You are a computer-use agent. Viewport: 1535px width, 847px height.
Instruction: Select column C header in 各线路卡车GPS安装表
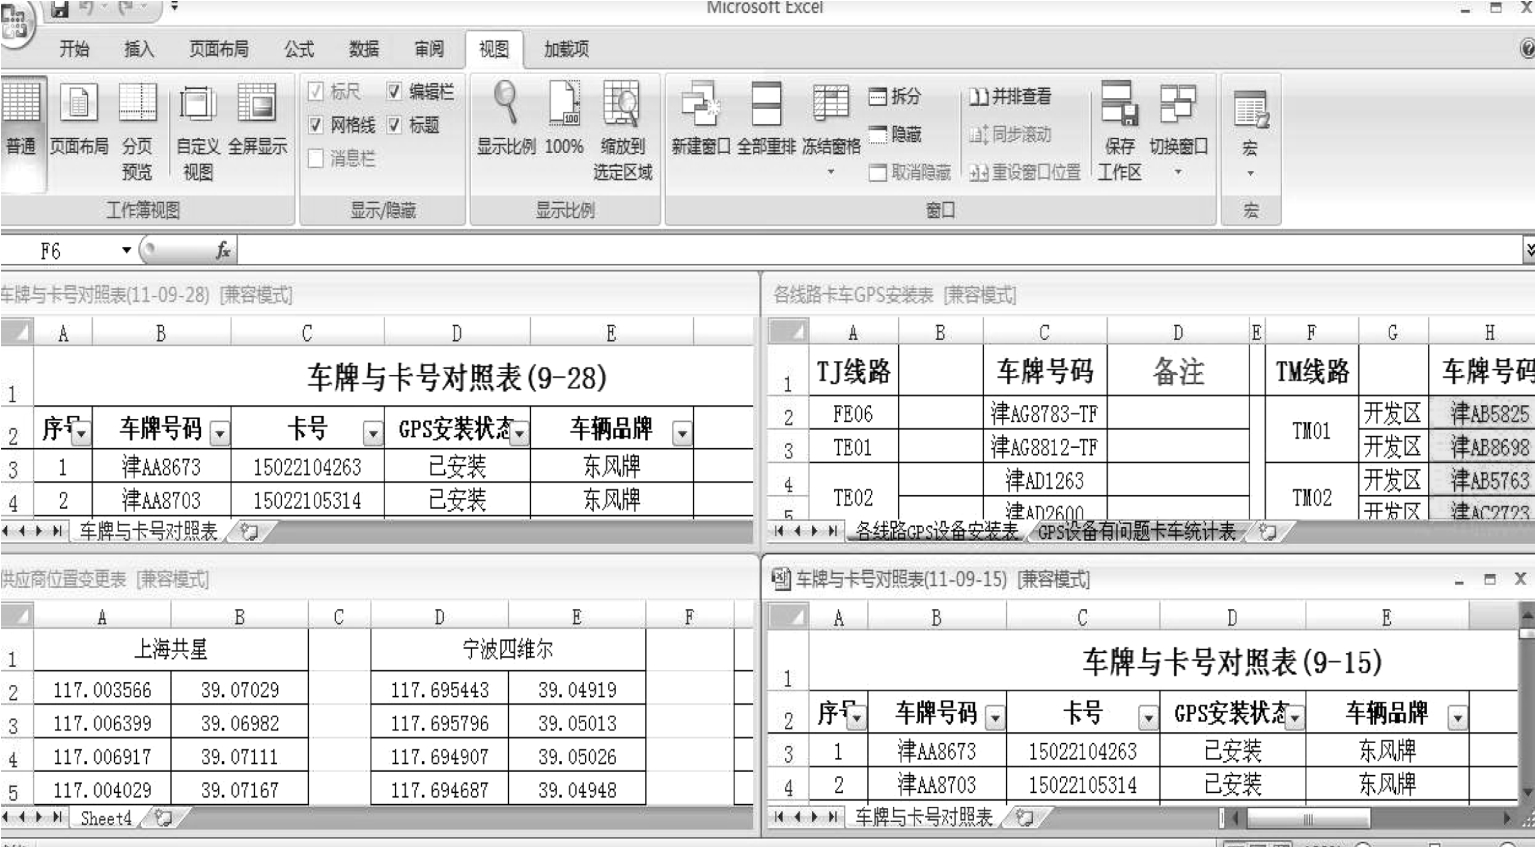[x=1044, y=332]
